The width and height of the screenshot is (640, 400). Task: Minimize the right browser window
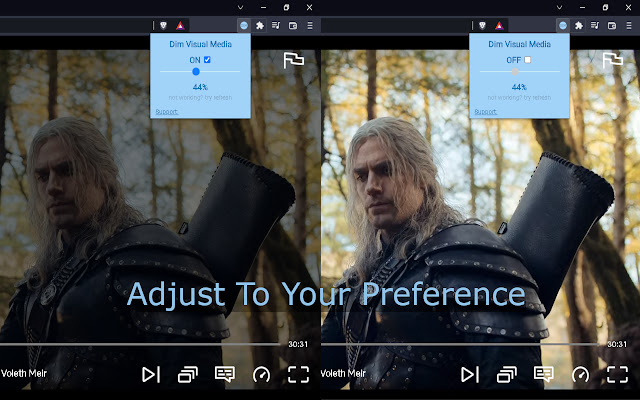click(x=582, y=7)
